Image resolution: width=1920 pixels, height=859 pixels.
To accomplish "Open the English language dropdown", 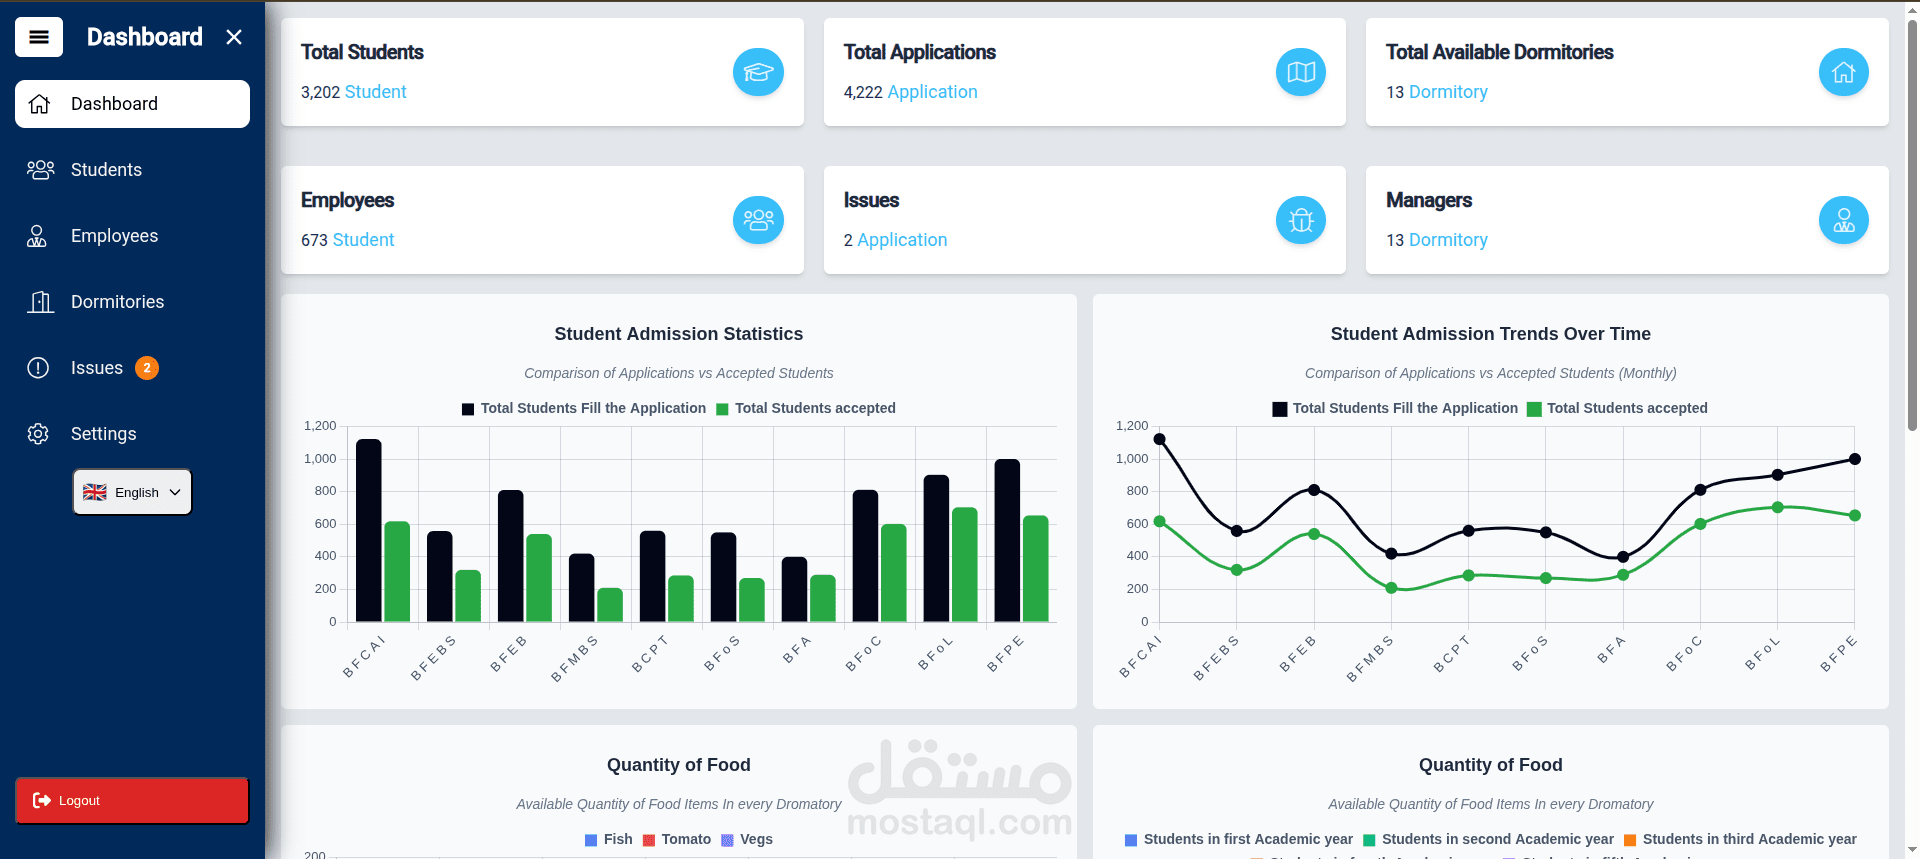I will tap(132, 492).
